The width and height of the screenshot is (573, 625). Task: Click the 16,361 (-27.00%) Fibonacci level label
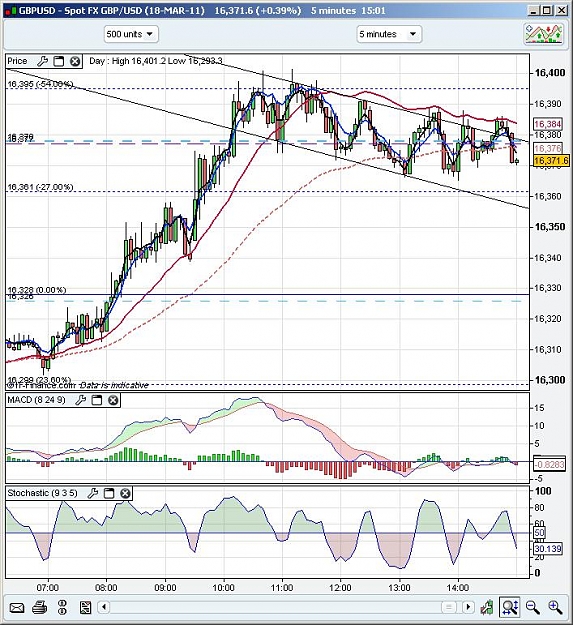pos(40,187)
